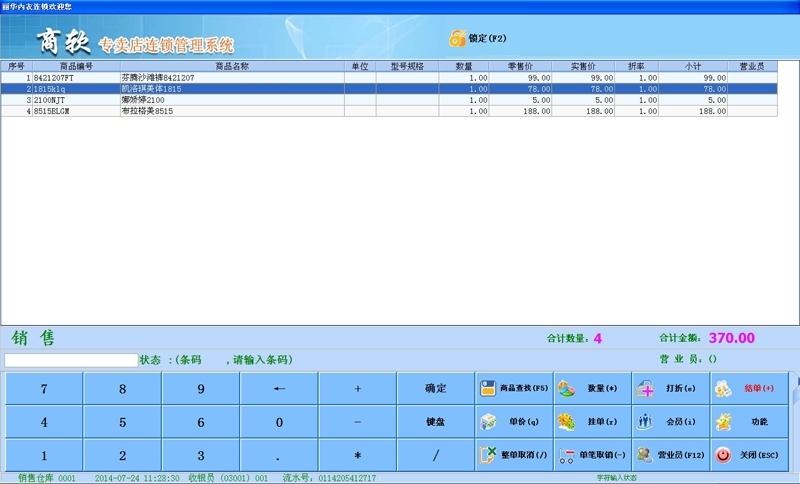Click 单价(q) unit price button
The image size is (800, 484).
click(514, 422)
